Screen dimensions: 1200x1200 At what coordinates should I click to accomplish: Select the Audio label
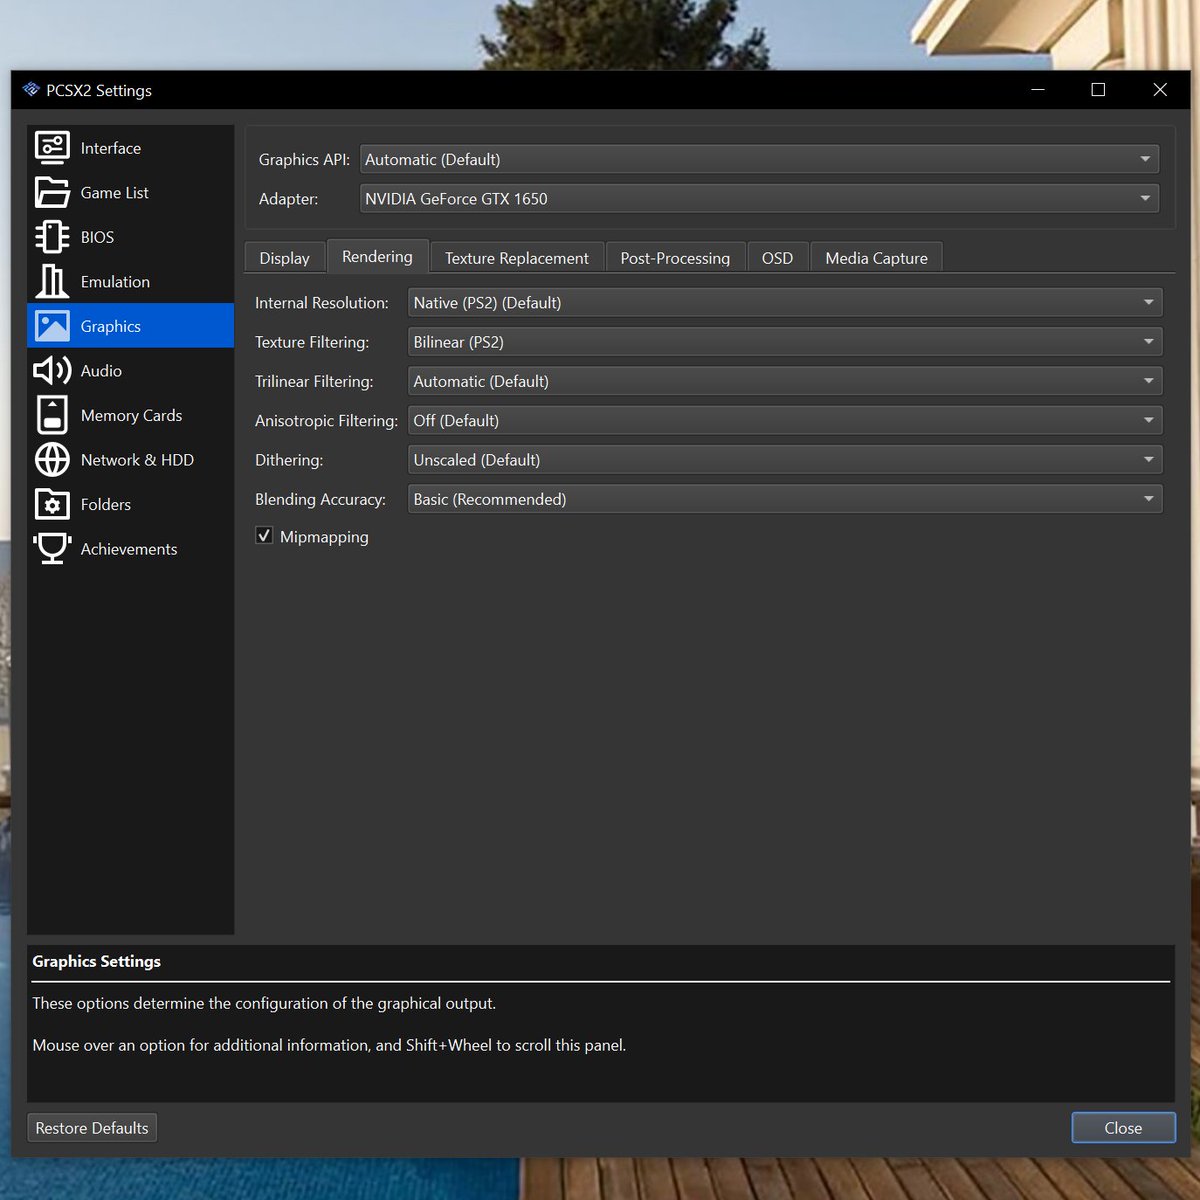pos(101,371)
